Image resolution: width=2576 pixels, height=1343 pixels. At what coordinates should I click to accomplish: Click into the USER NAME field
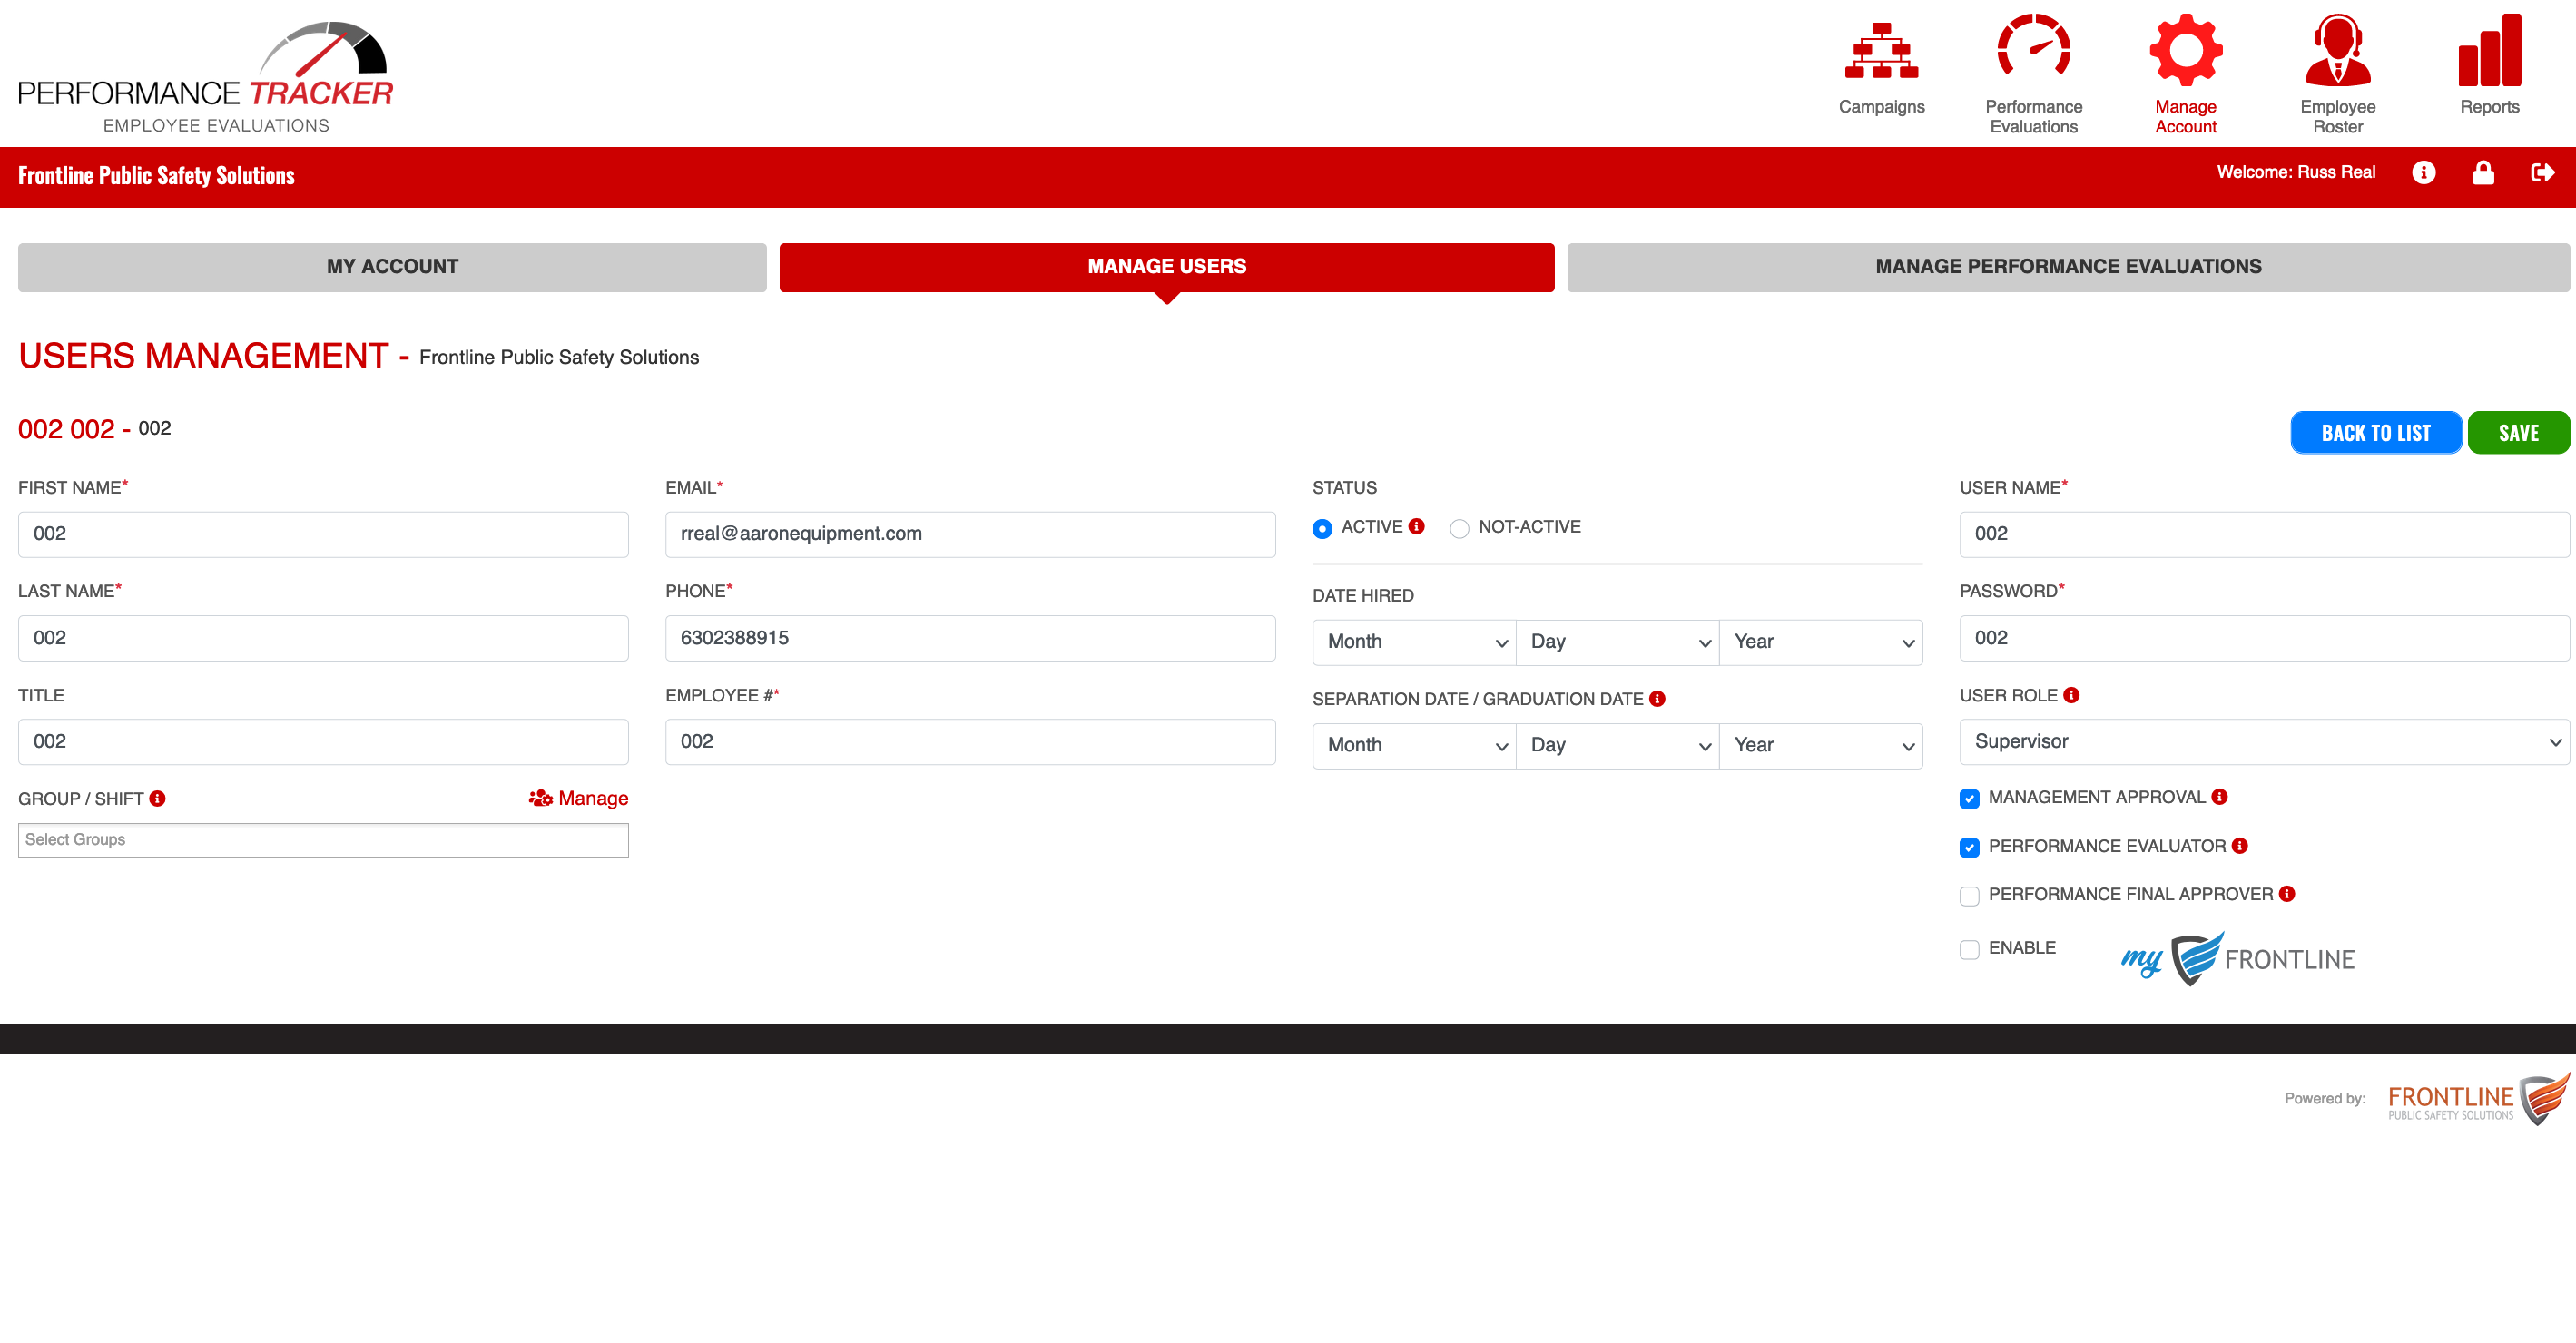click(x=2264, y=535)
